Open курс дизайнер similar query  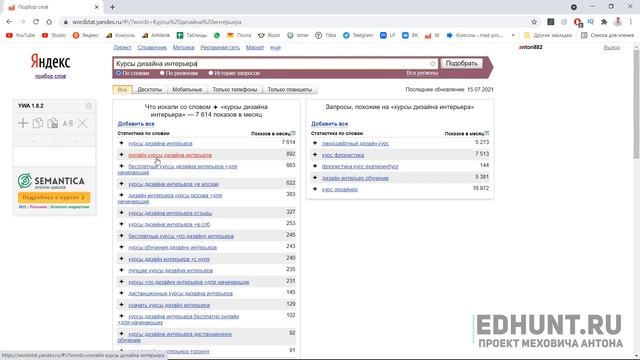pyautogui.click(x=340, y=189)
